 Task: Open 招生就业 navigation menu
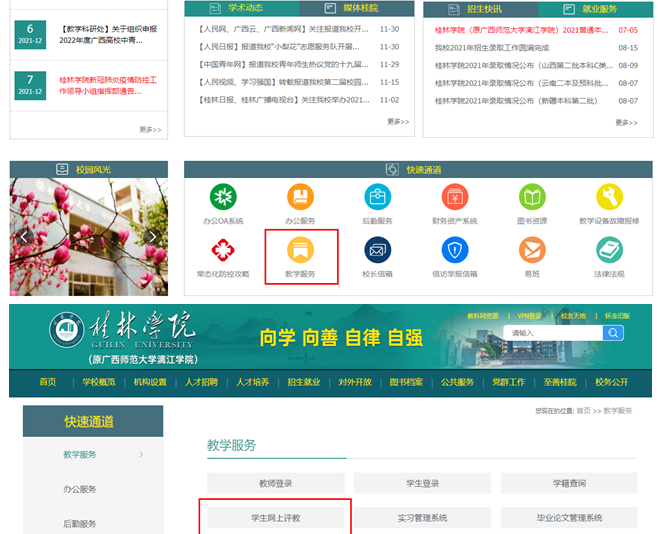tap(304, 382)
